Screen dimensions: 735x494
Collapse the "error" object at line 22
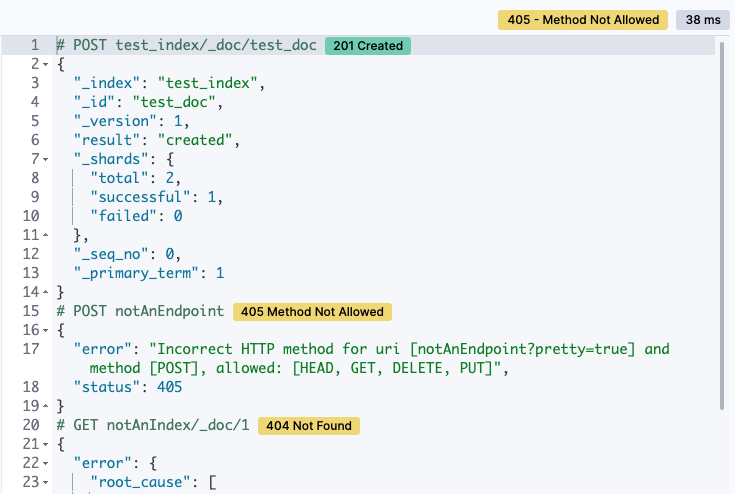46,463
